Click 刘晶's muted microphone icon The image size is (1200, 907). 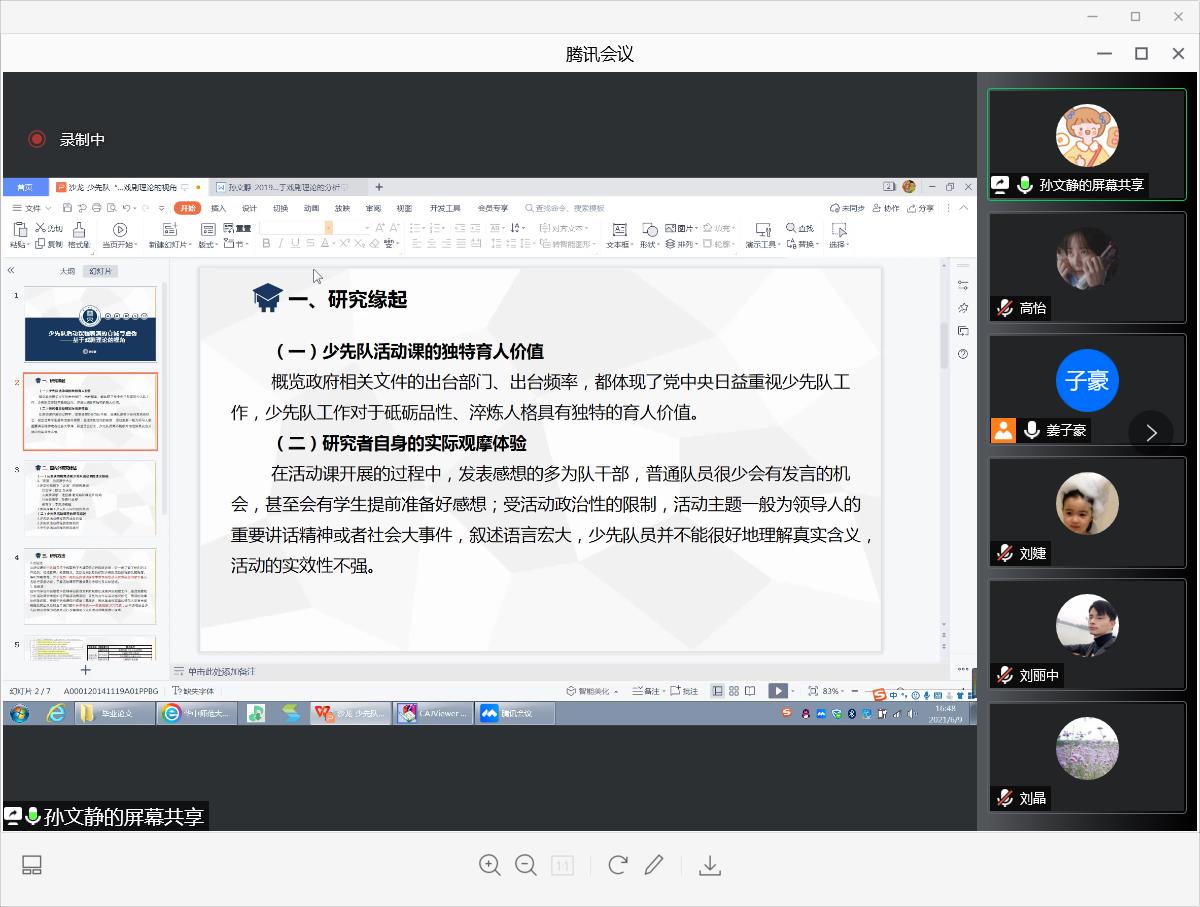click(x=1004, y=798)
